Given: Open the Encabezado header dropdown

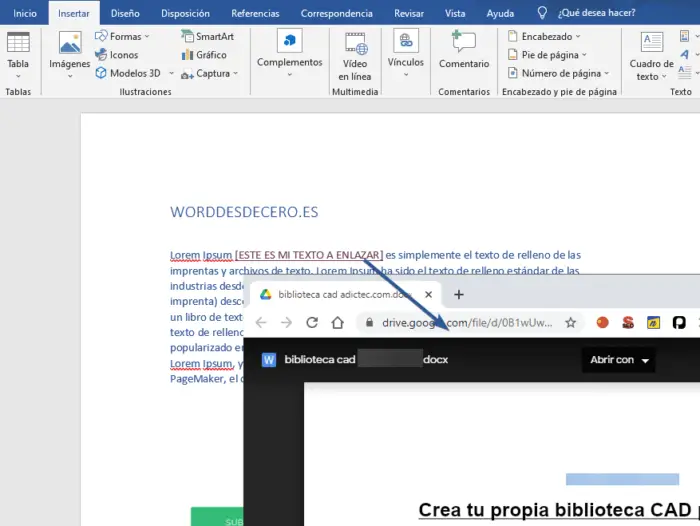Looking at the screenshot, I should point(544,36).
